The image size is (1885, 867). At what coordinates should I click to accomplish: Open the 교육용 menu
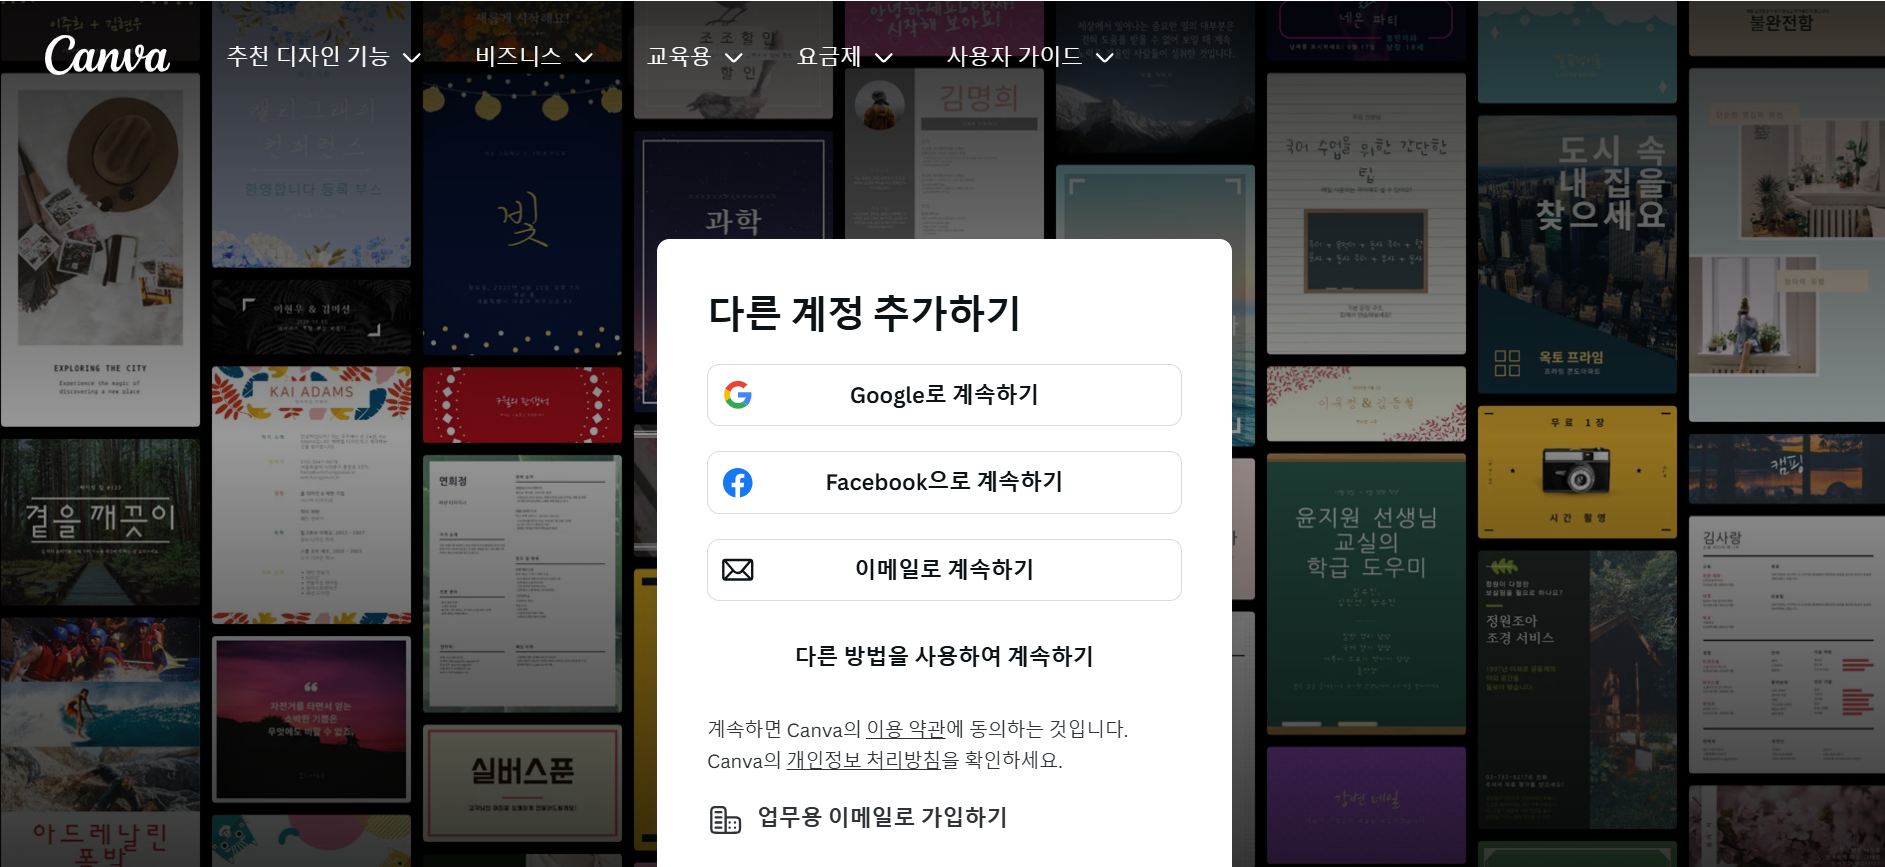[695, 56]
